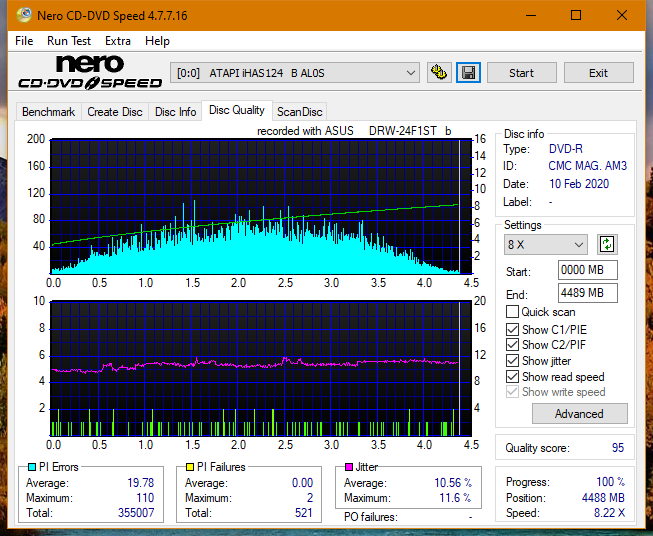The height and width of the screenshot is (536, 653).
Task: Switch to the Create Disc tab
Action: coord(115,112)
